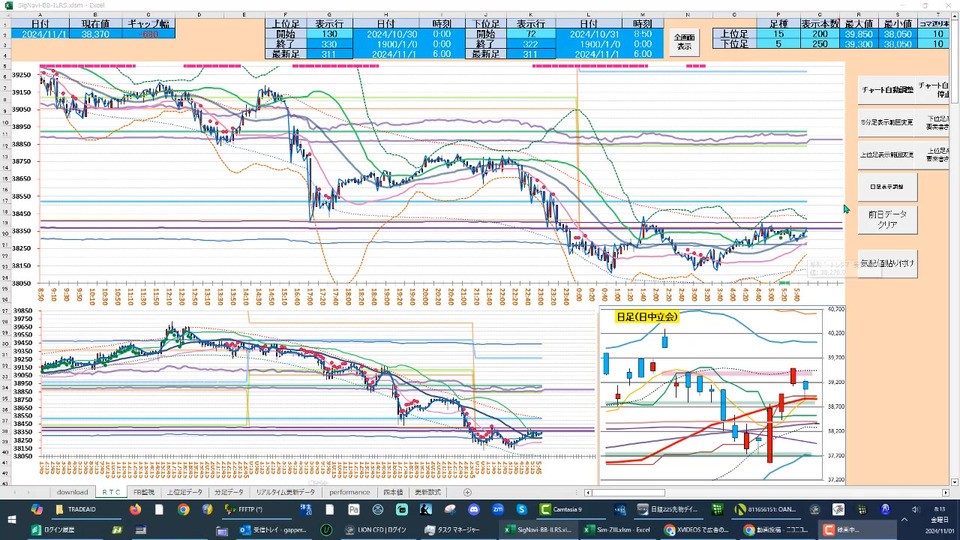Switch to the download sheet tab
This screenshot has height=540, width=960.
72,492
